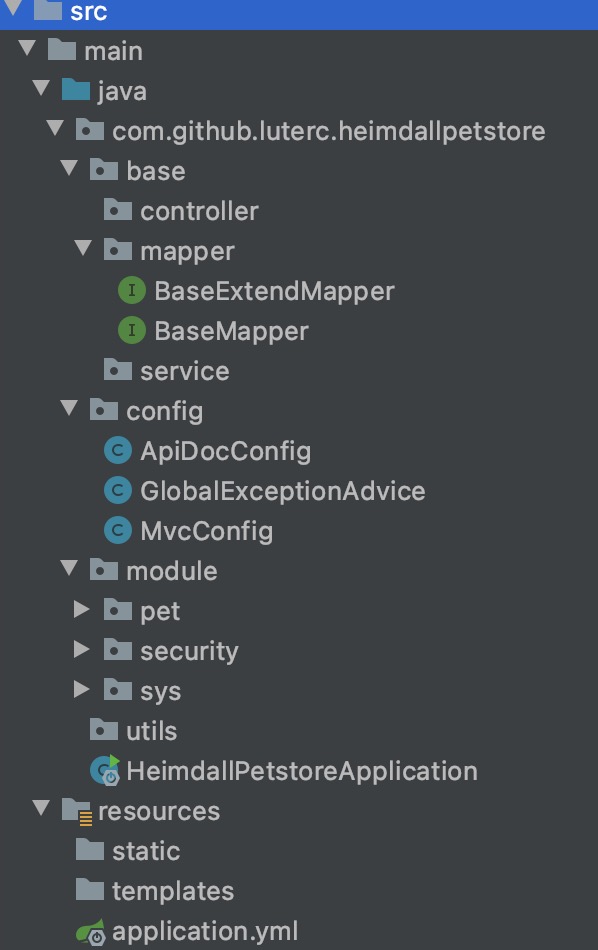Viewport: 598px width, 950px height.
Task: Click the blue java source folder icon
Action: 76,90
